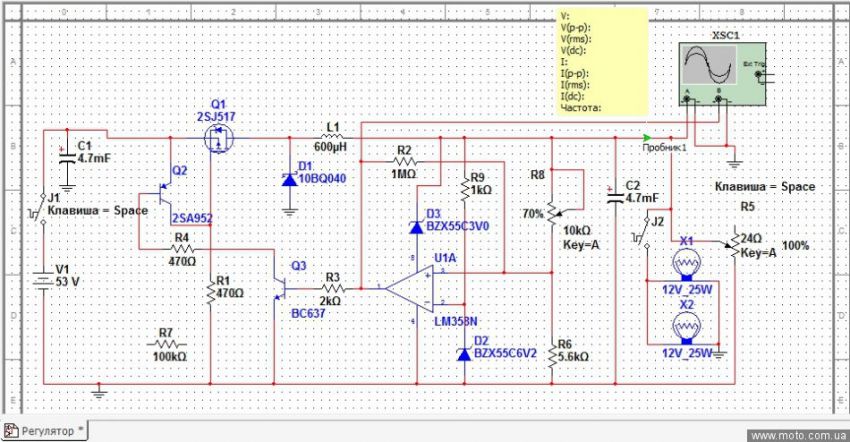
Task: Select the U1A LM358N op-amp triangle
Action: (410, 290)
